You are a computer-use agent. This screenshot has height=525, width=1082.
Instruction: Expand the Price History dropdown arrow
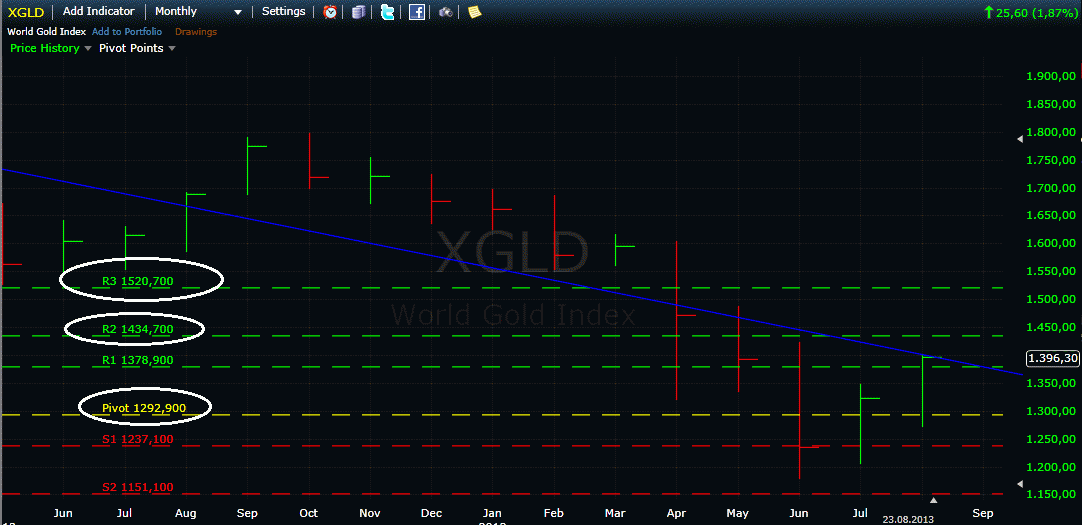coord(88,48)
